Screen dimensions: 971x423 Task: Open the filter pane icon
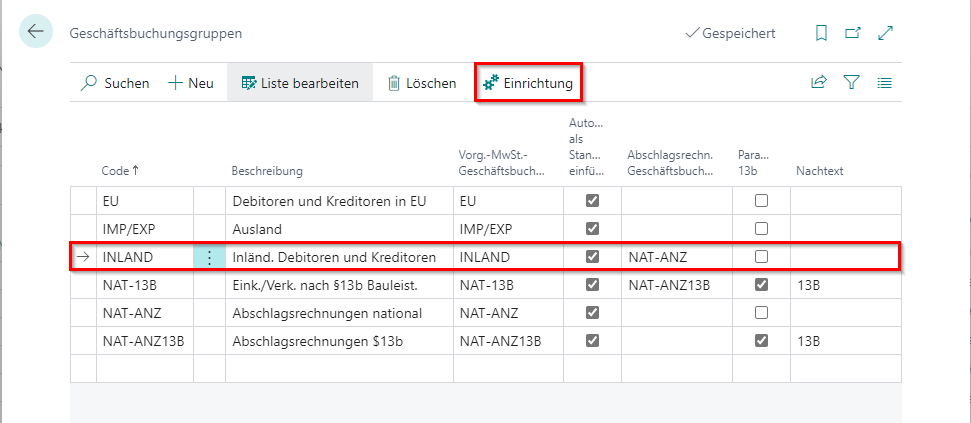[x=852, y=83]
